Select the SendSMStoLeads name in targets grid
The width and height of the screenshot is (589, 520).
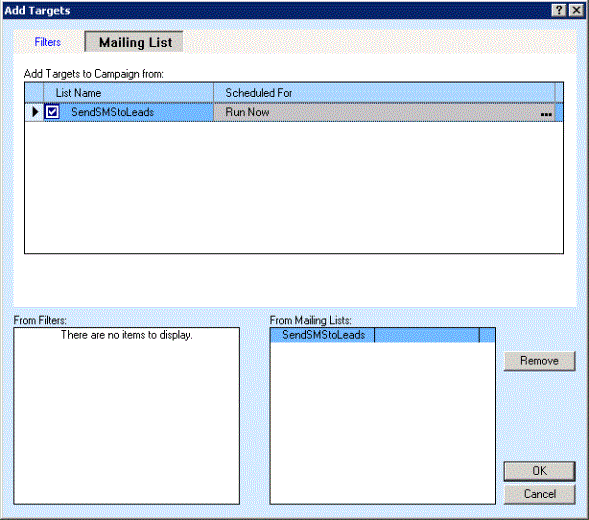point(112,112)
